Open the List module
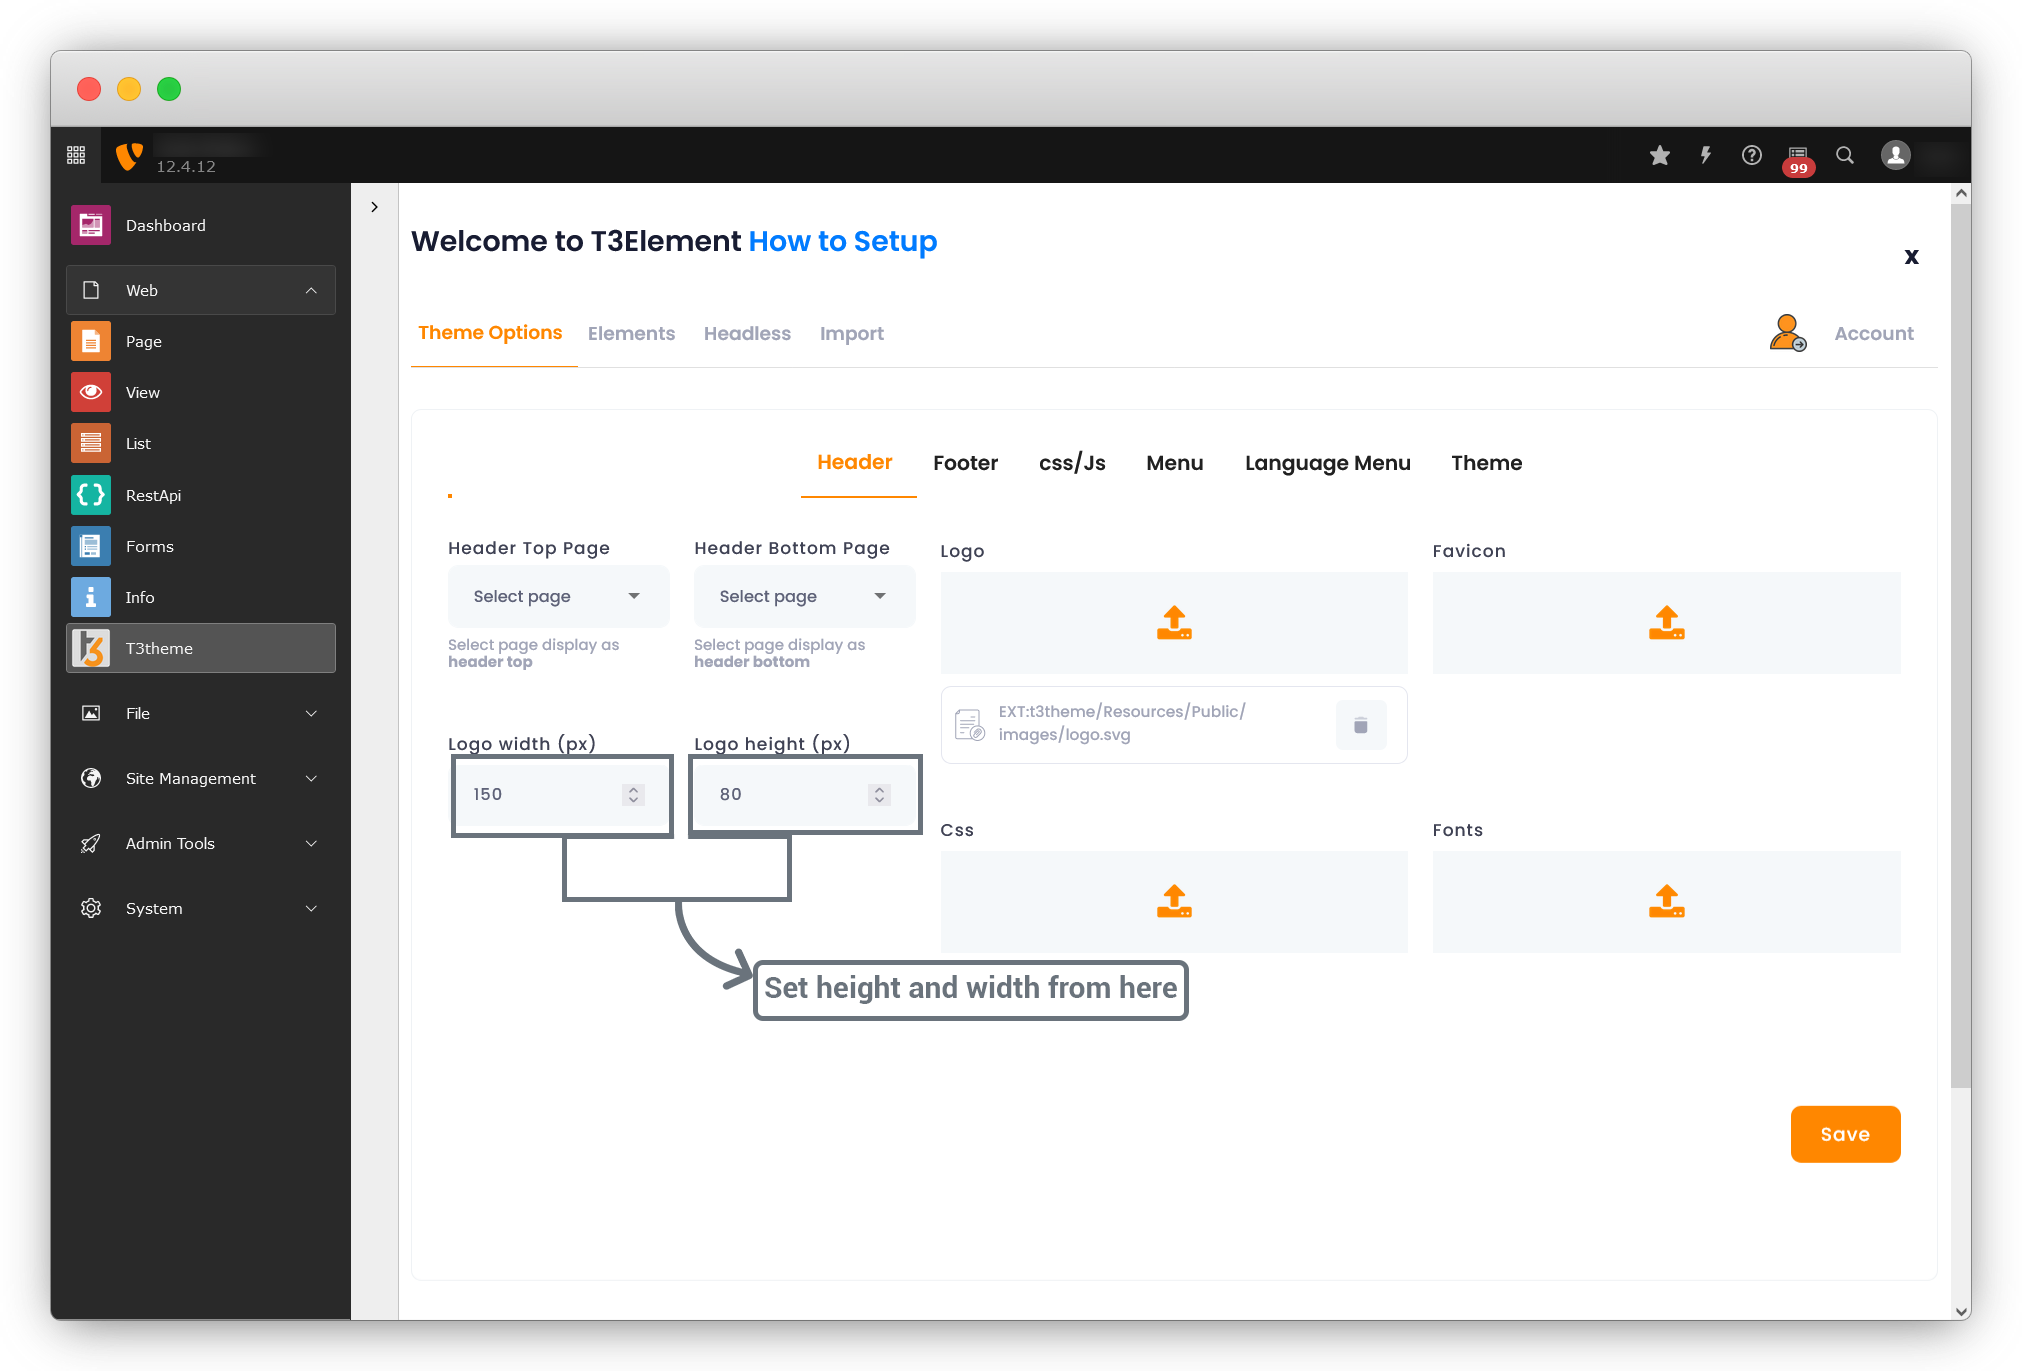The image size is (2022, 1371). (201, 443)
